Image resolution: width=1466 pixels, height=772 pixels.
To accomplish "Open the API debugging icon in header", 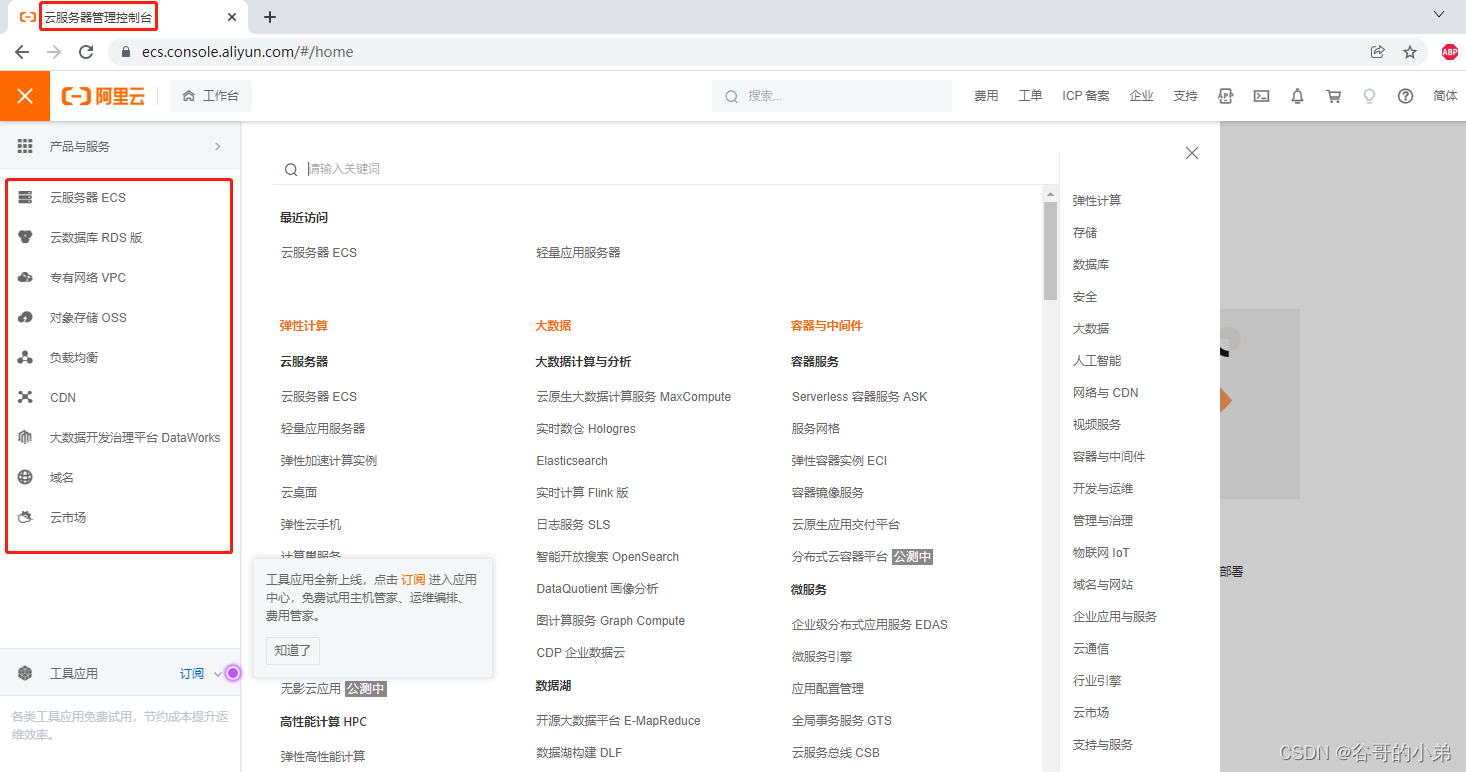I will coord(1226,96).
